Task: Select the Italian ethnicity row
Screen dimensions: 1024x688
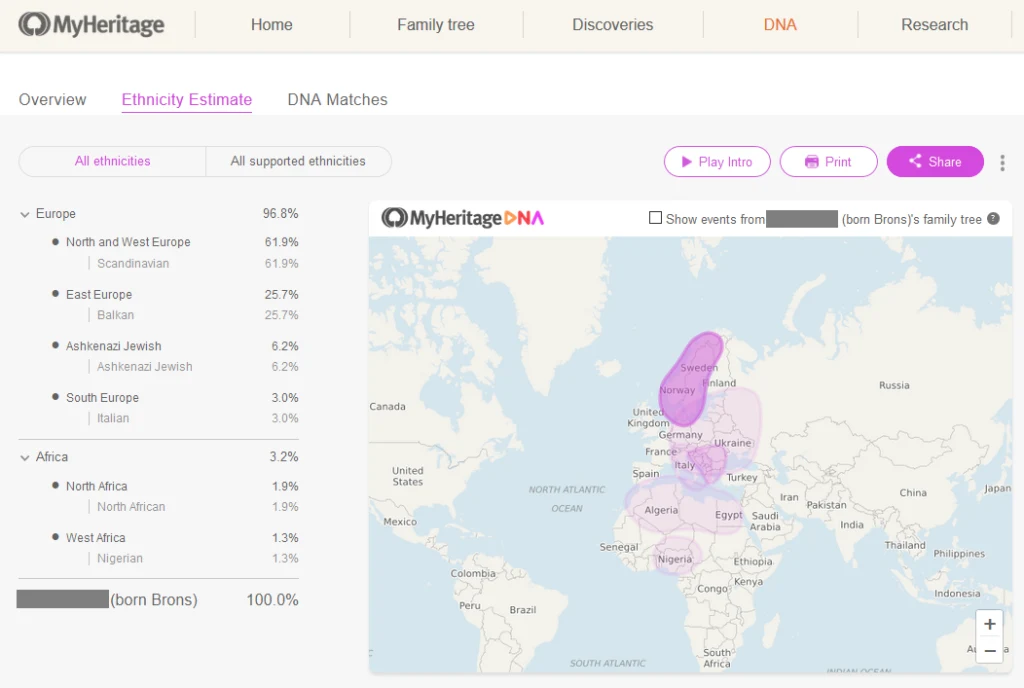Action: click(193, 418)
